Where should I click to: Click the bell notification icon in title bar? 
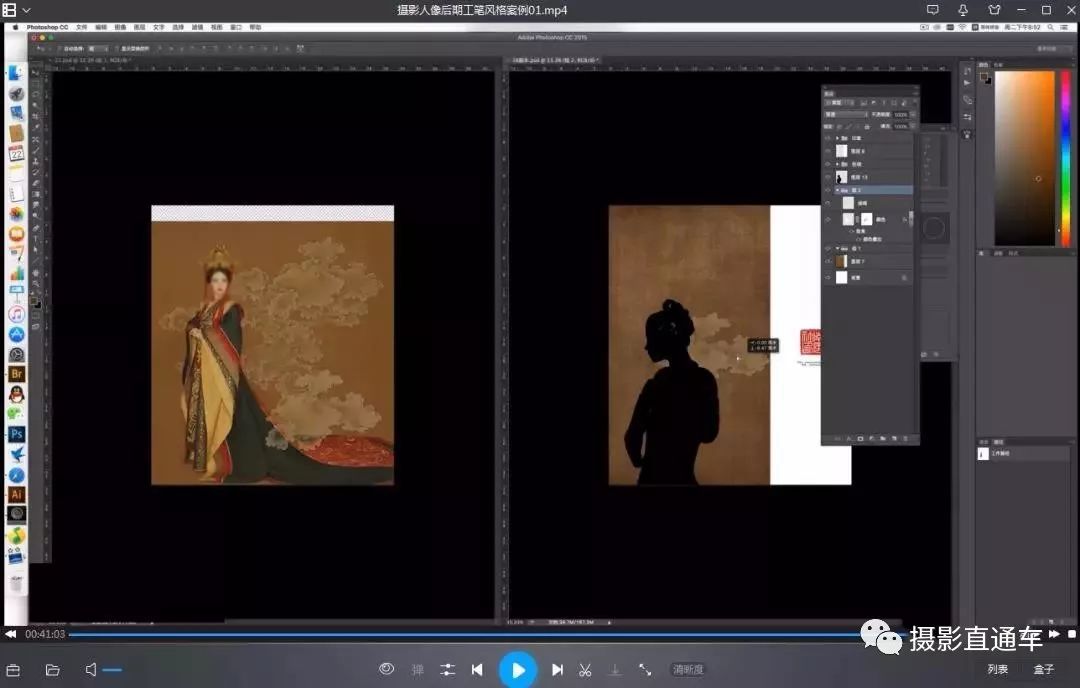click(x=963, y=10)
